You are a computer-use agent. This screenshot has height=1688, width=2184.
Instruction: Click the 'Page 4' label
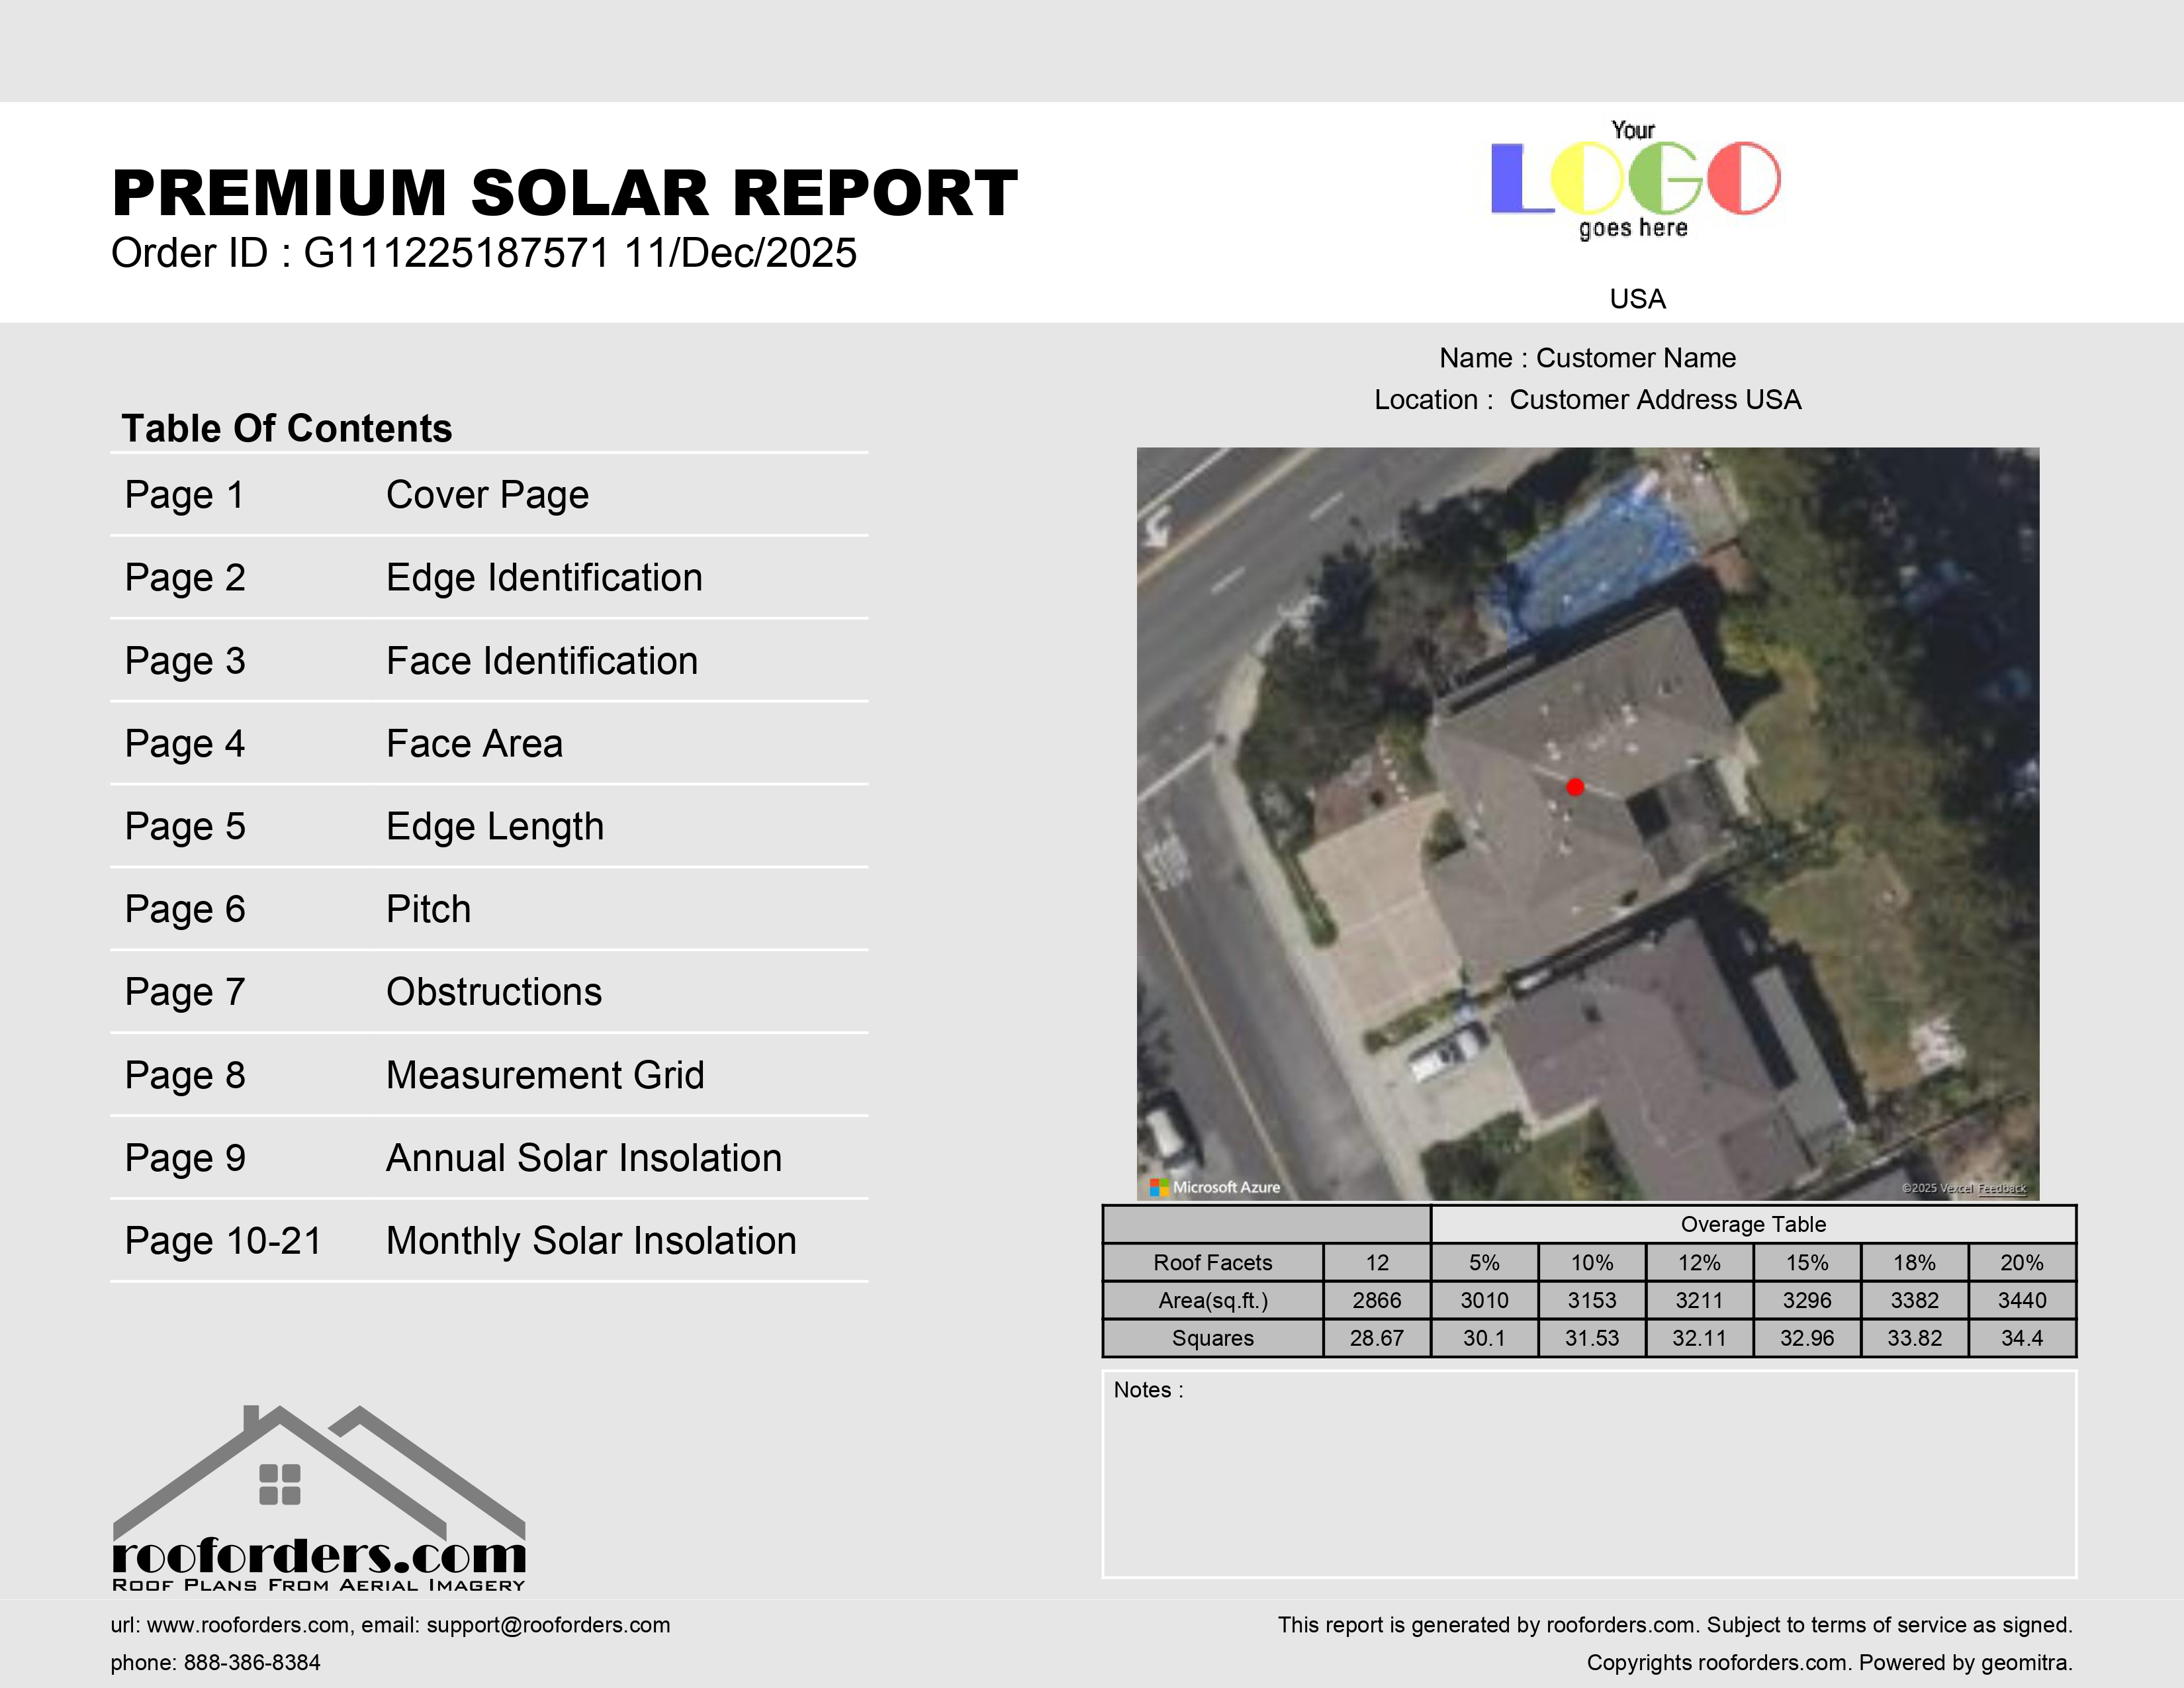pyautogui.click(x=185, y=744)
